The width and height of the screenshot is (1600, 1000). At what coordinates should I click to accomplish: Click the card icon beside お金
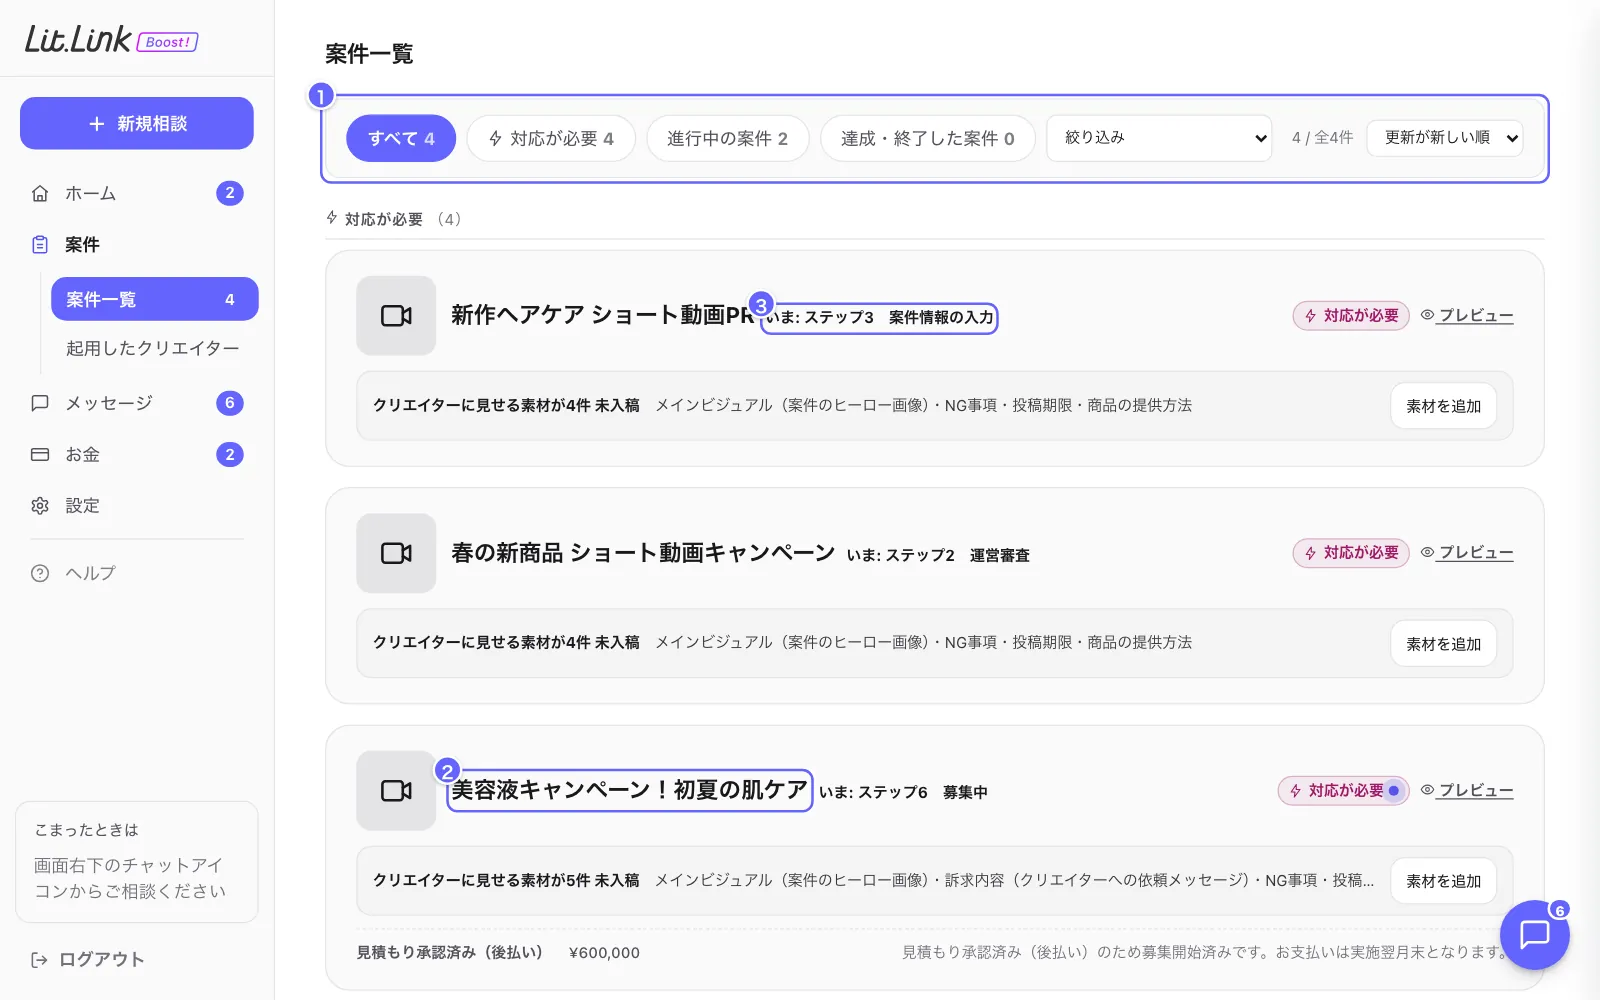[40, 454]
